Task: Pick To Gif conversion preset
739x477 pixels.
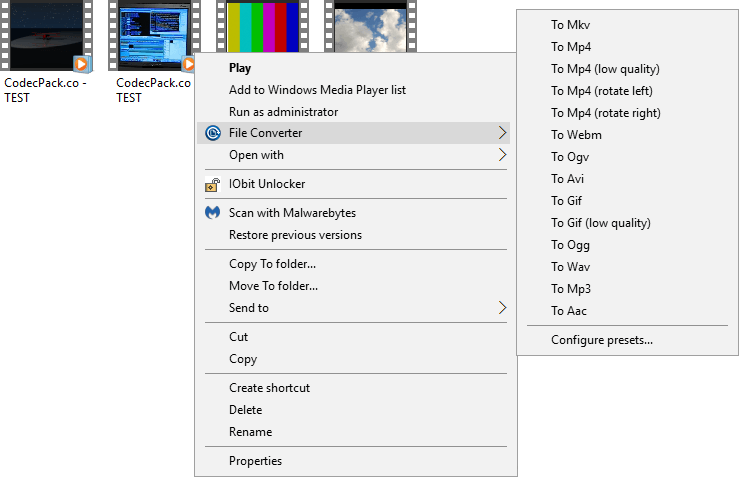Action: 567,201
